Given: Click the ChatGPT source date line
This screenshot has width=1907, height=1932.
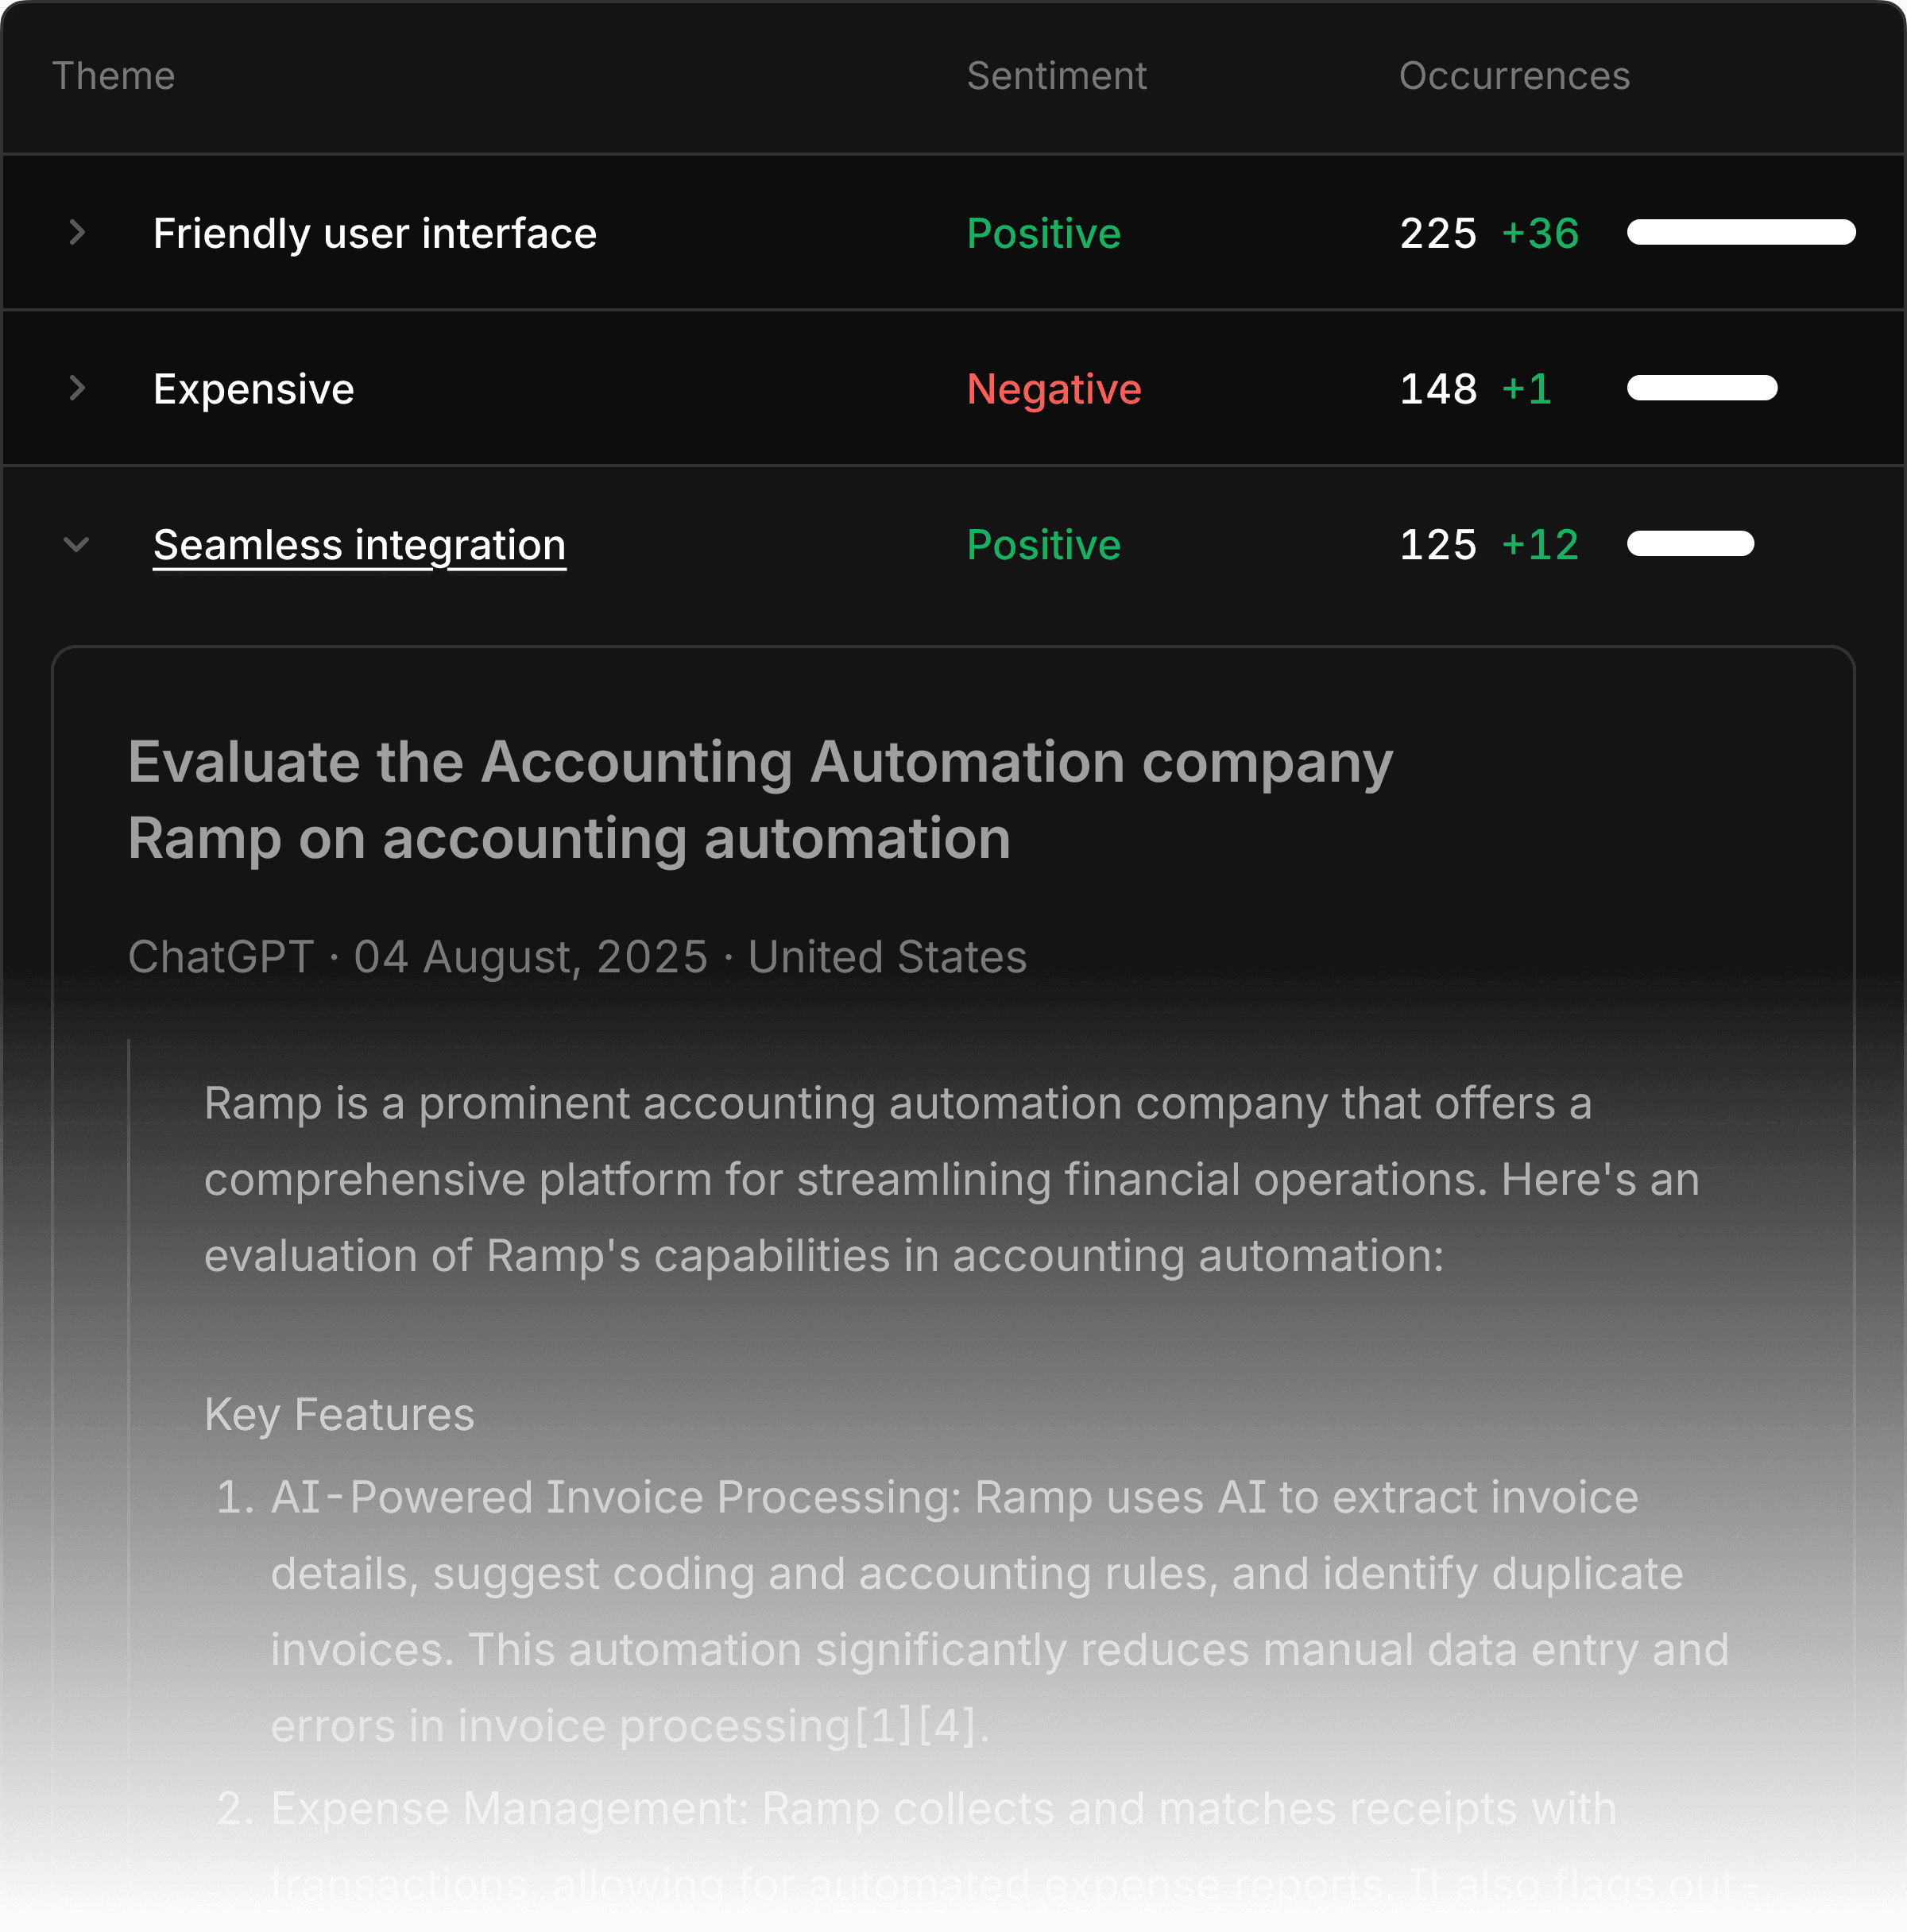Looking at the screenshot, I should tap(577, 957).
